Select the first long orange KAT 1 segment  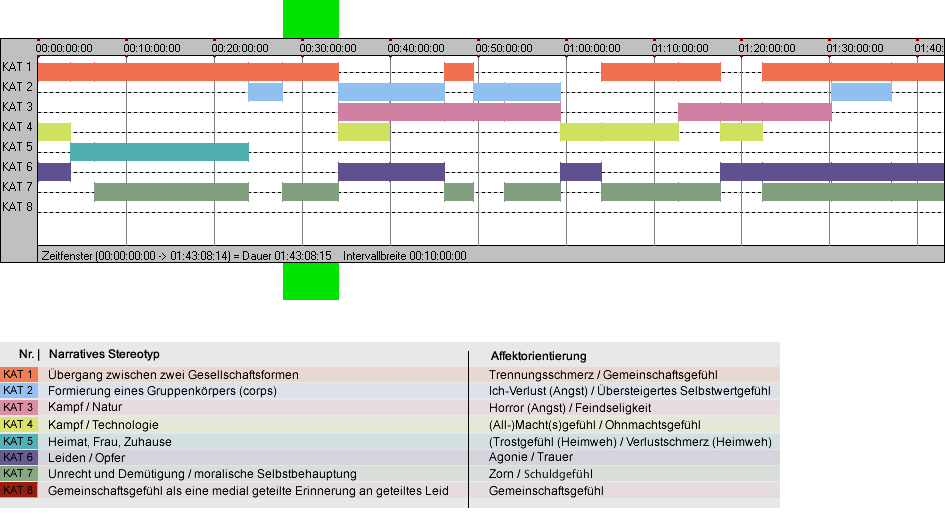pos(188,72)
